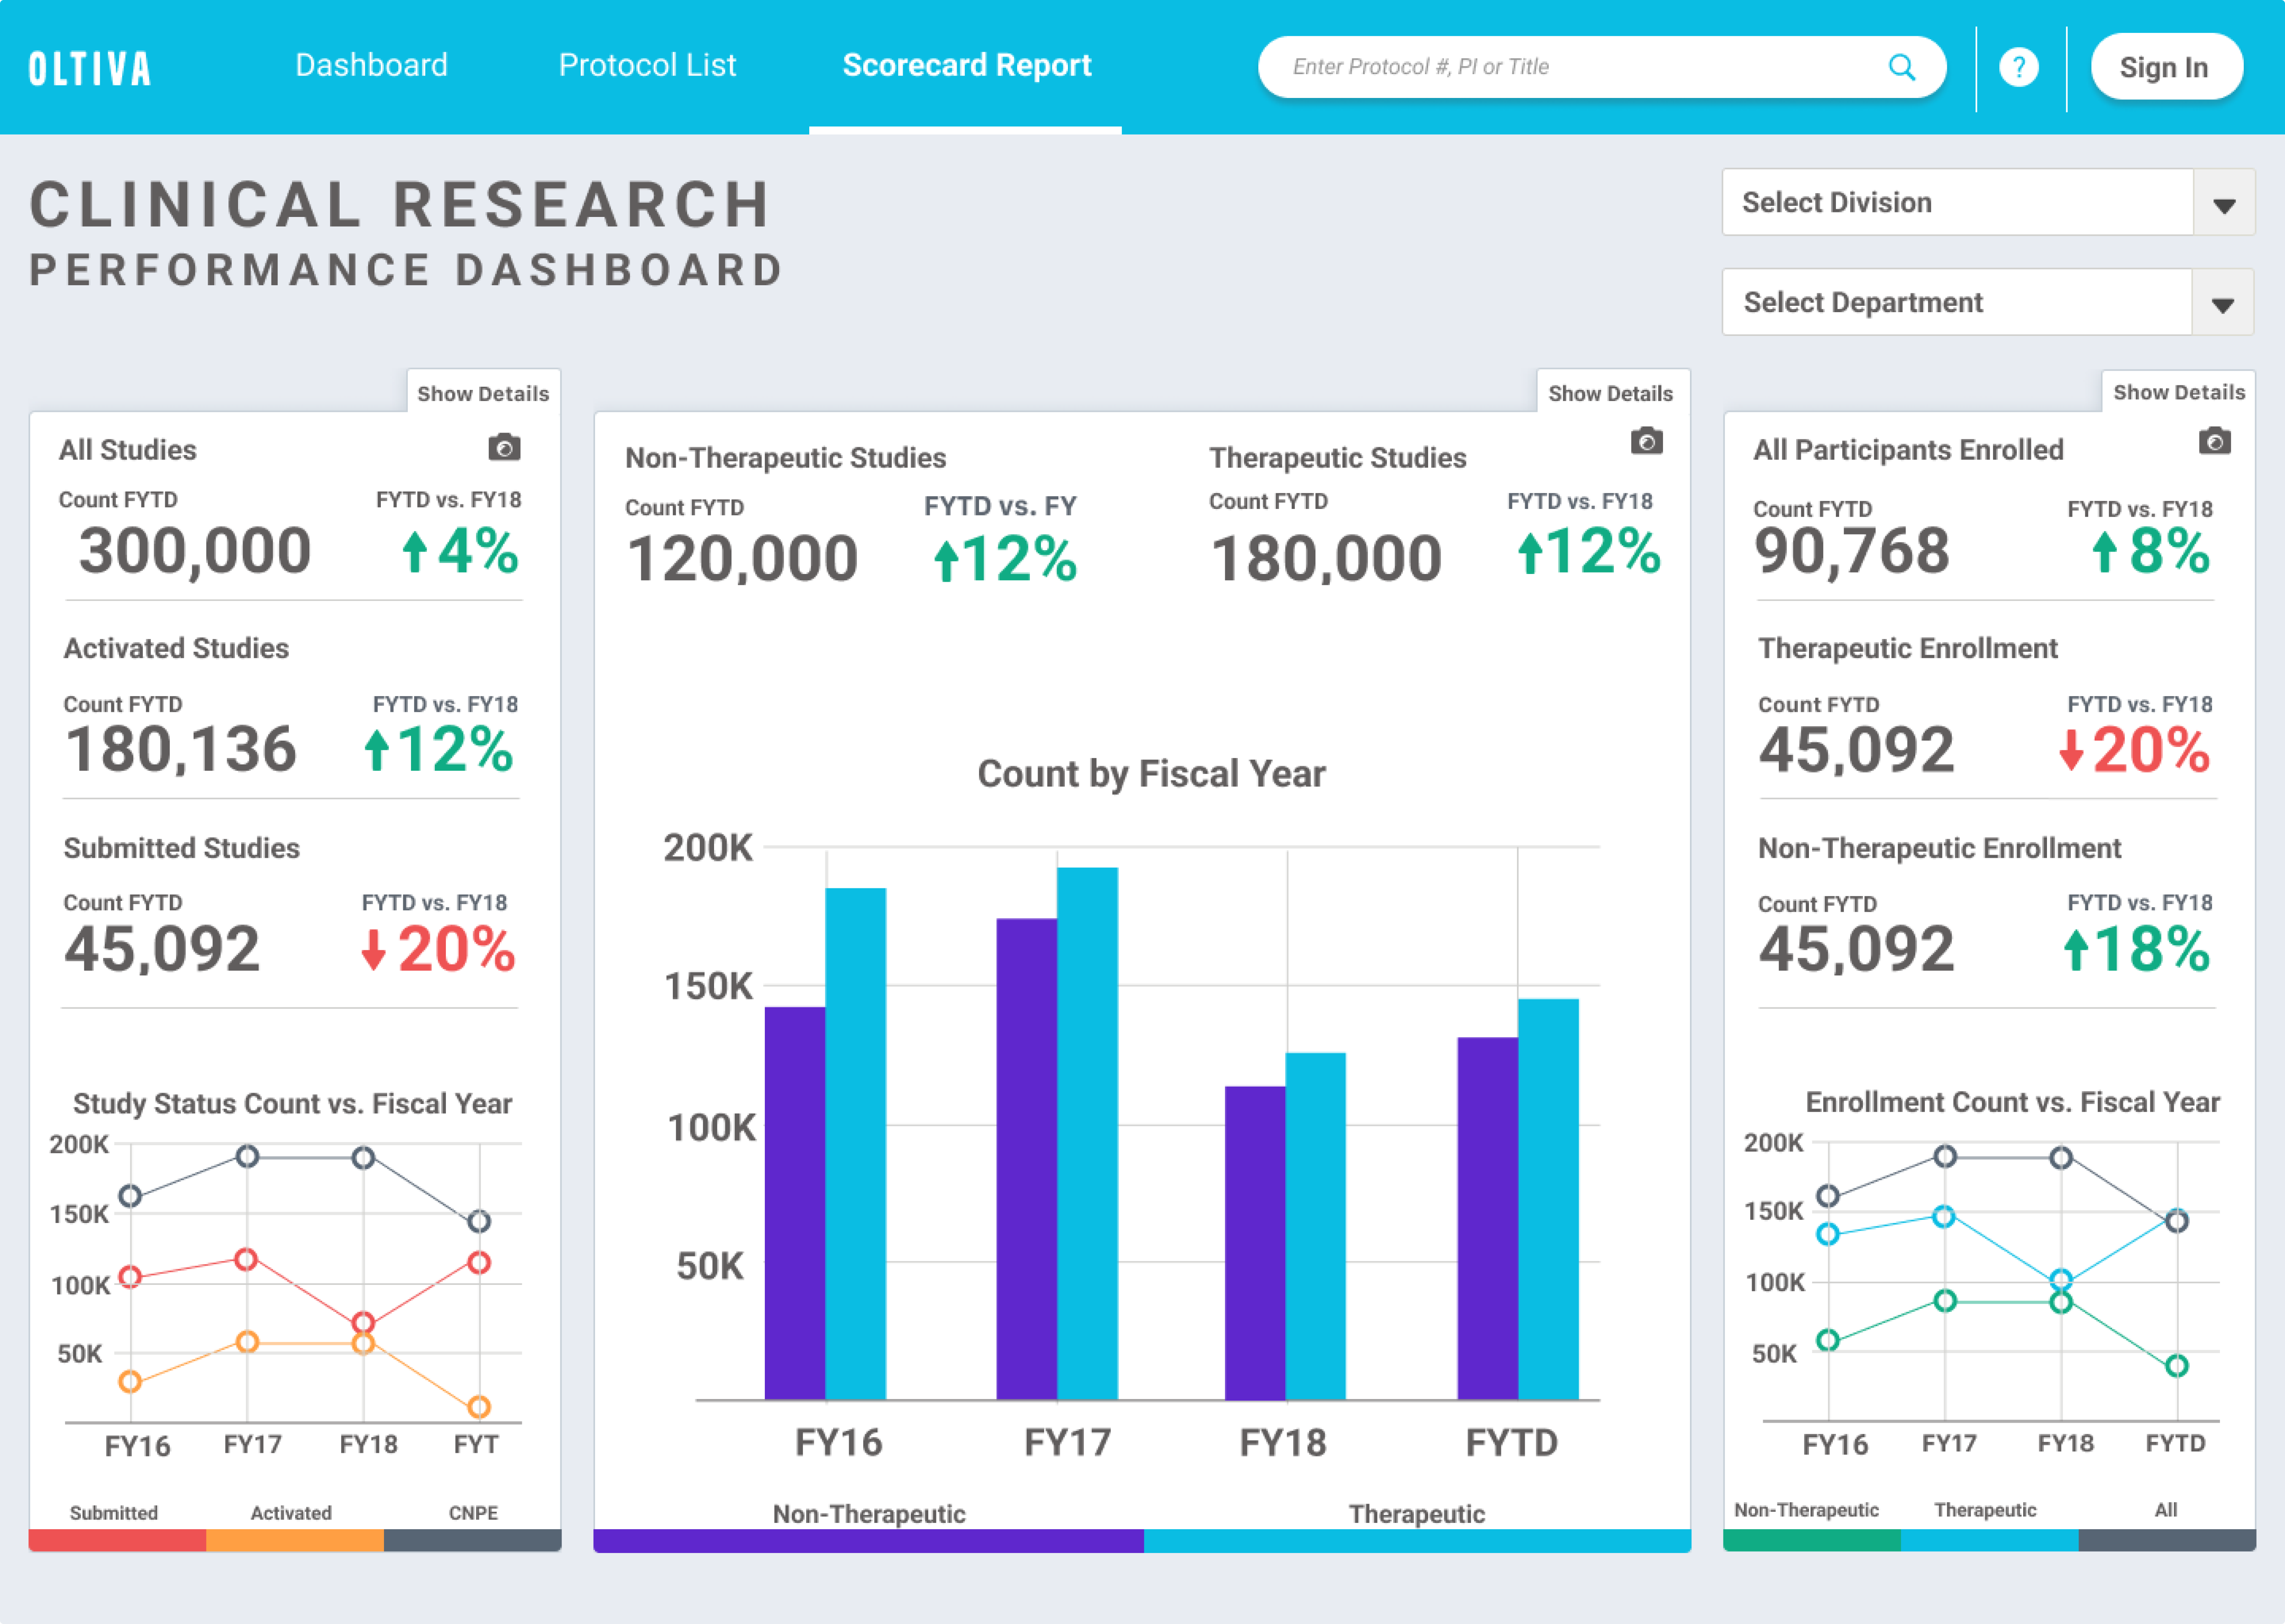
Task: Click the search magnifier icon
Action: [1901, 67]
